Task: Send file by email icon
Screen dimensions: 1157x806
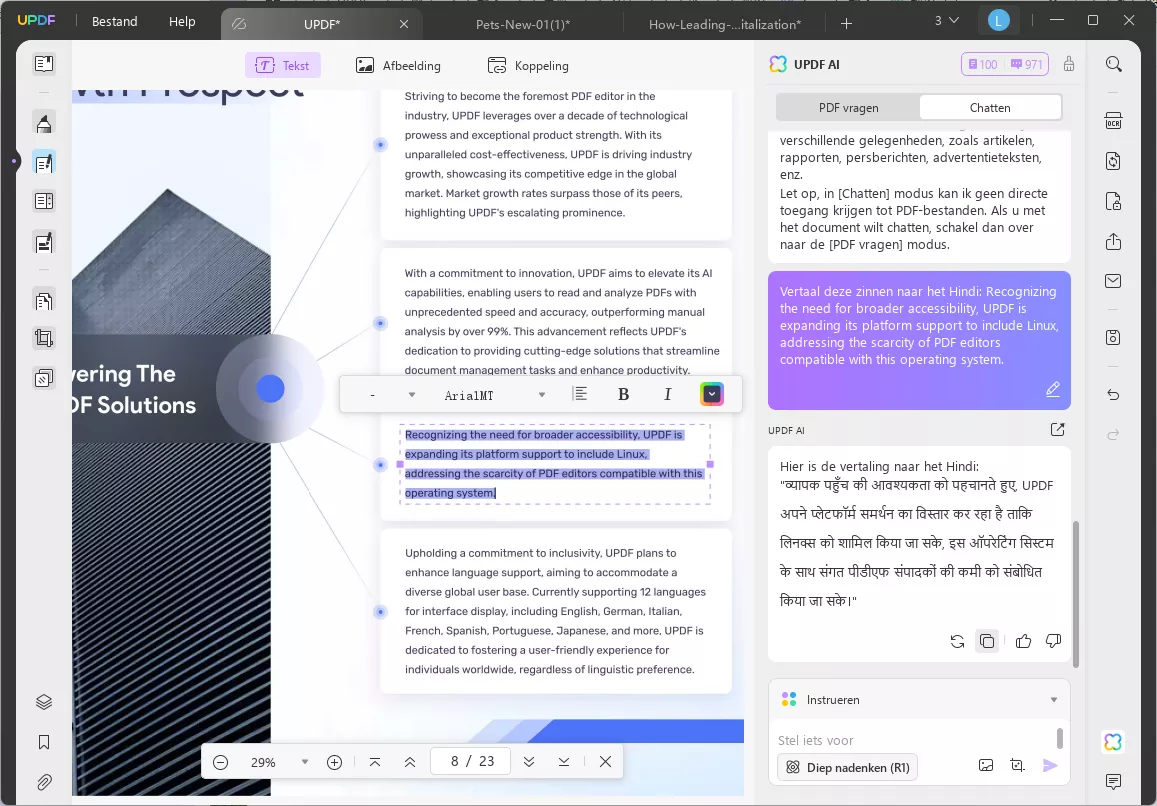Action: 1113,281
